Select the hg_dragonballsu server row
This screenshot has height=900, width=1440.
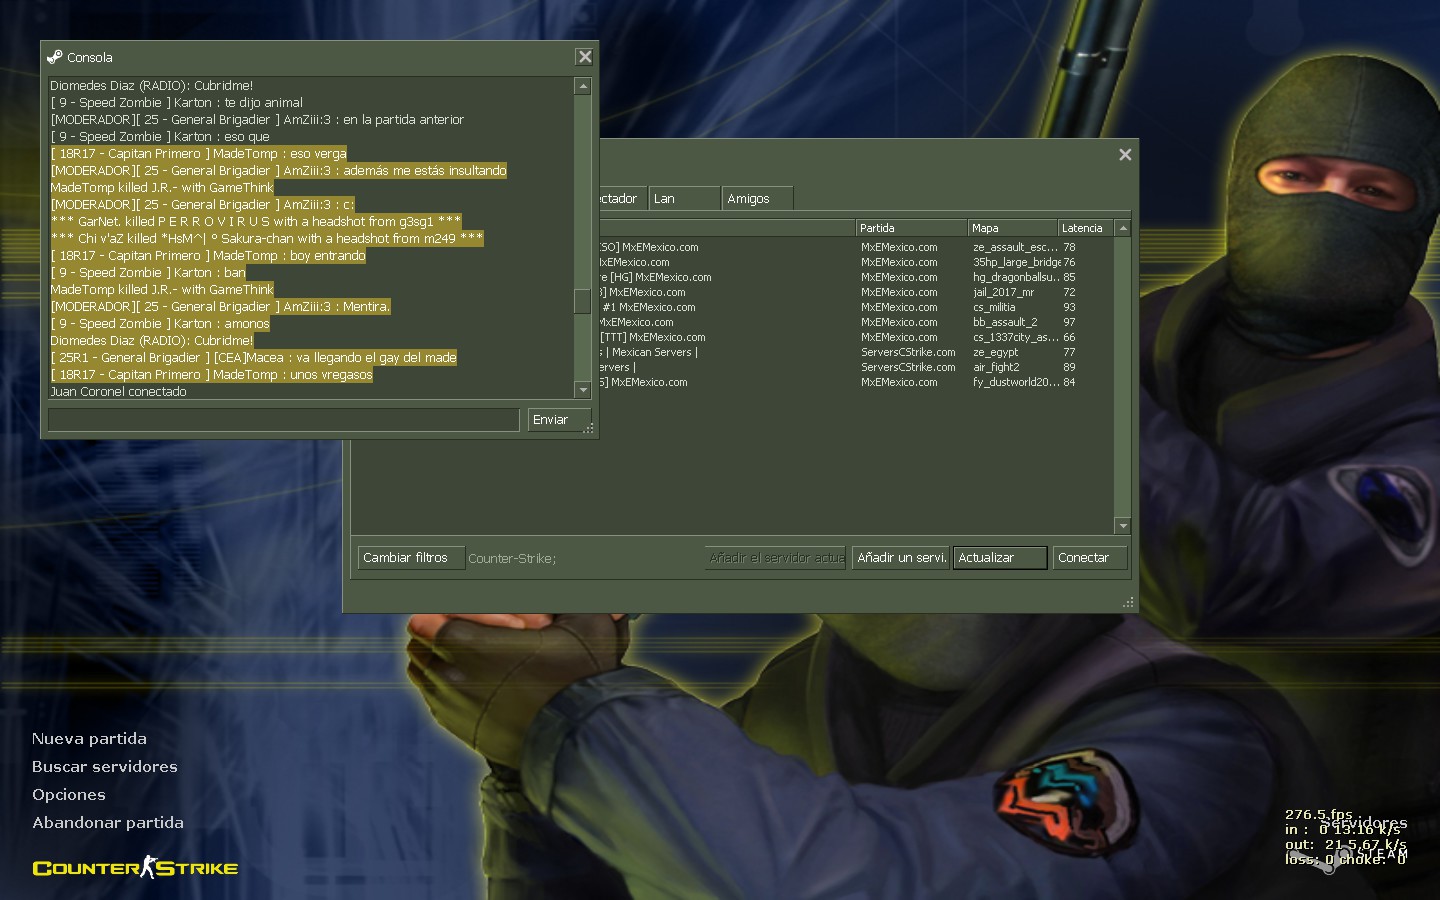pyautogui.click(x=856, y=277)
